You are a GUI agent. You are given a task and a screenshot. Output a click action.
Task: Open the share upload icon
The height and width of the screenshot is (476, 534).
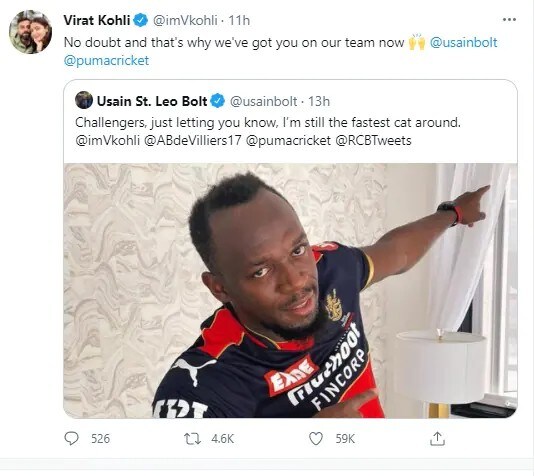tap(437, 439)
